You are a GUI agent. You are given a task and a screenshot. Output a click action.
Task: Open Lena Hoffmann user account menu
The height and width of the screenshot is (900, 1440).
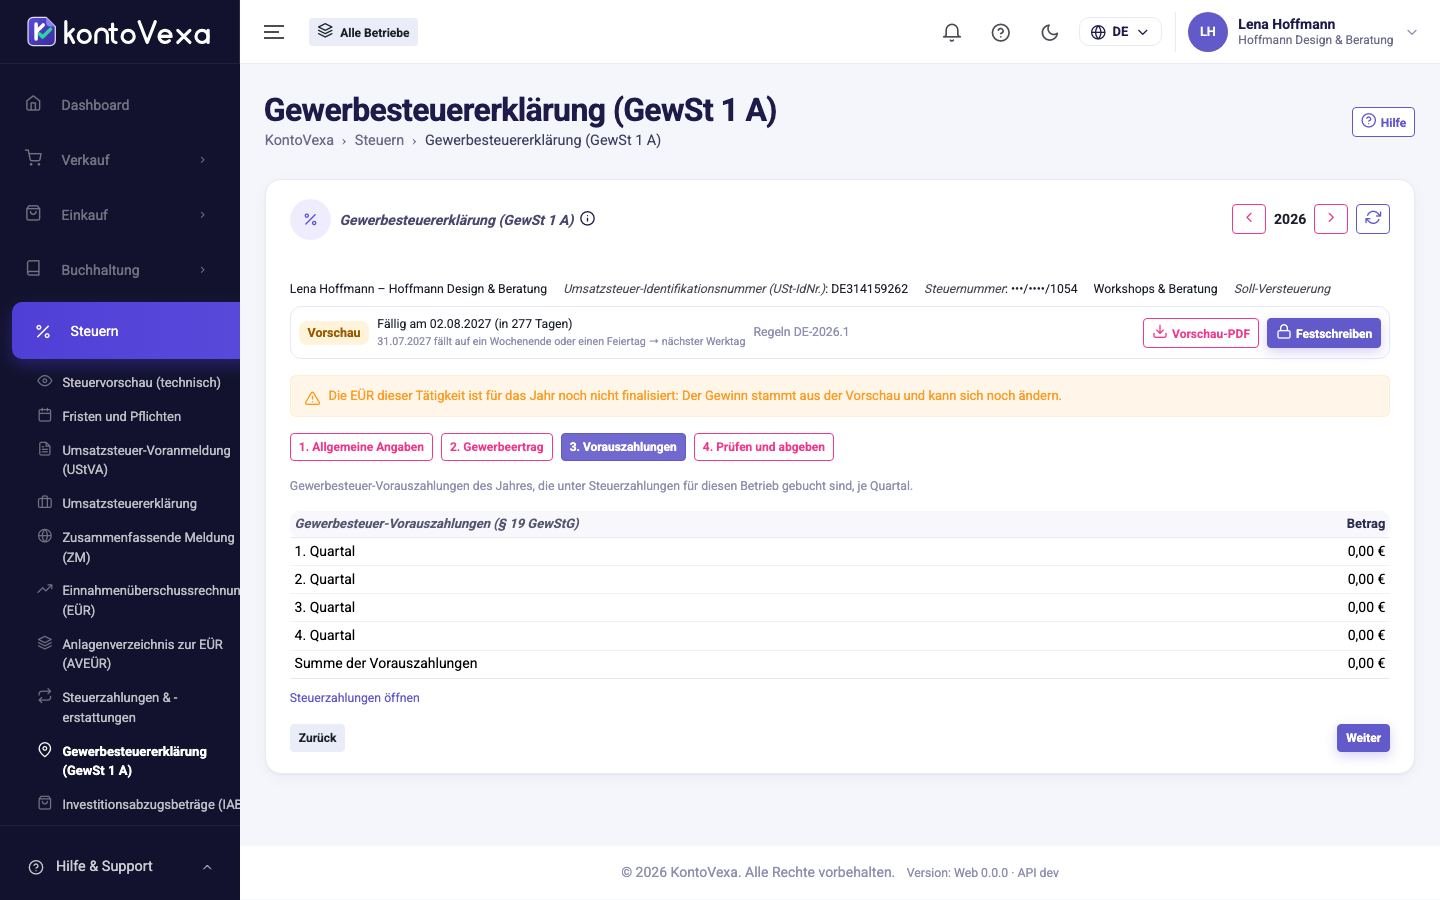tap(1303, 32)
